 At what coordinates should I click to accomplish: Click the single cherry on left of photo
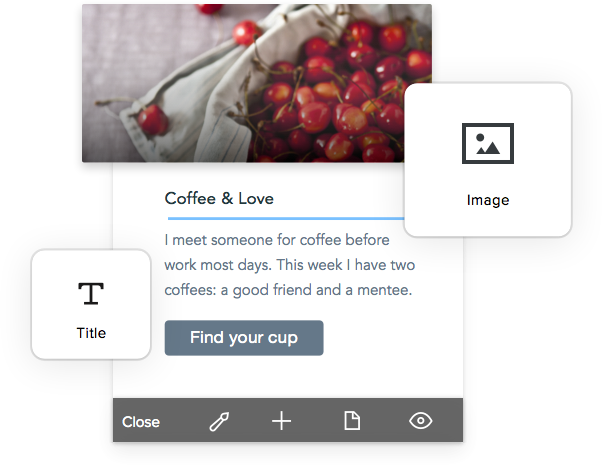[x=152, y=119]
